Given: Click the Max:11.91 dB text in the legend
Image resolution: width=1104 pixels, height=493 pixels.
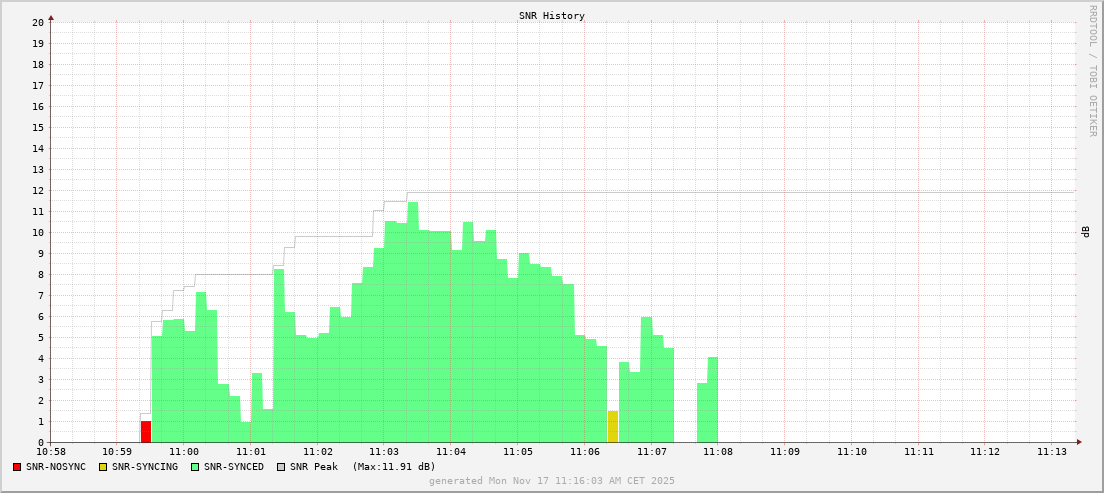Looking at the screenshot, I should pos(394,467).
